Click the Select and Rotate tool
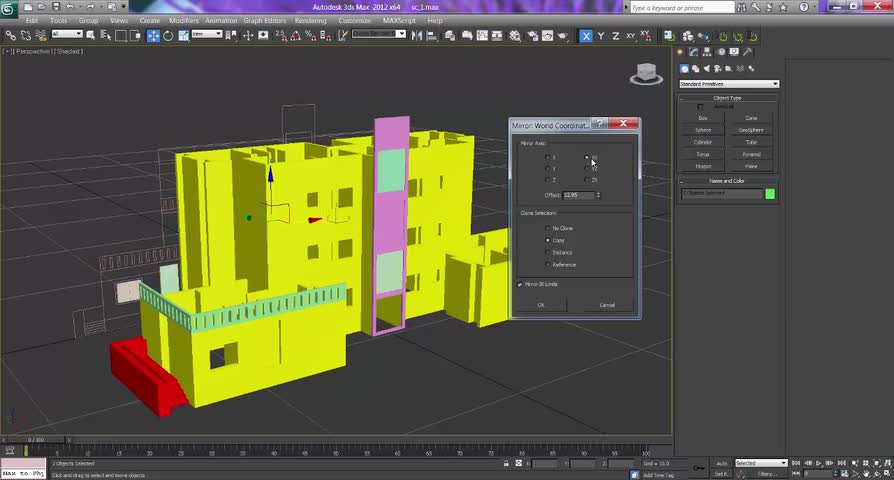Image resolution: width=894 pixels, height=480 pixels. point(168,35)
